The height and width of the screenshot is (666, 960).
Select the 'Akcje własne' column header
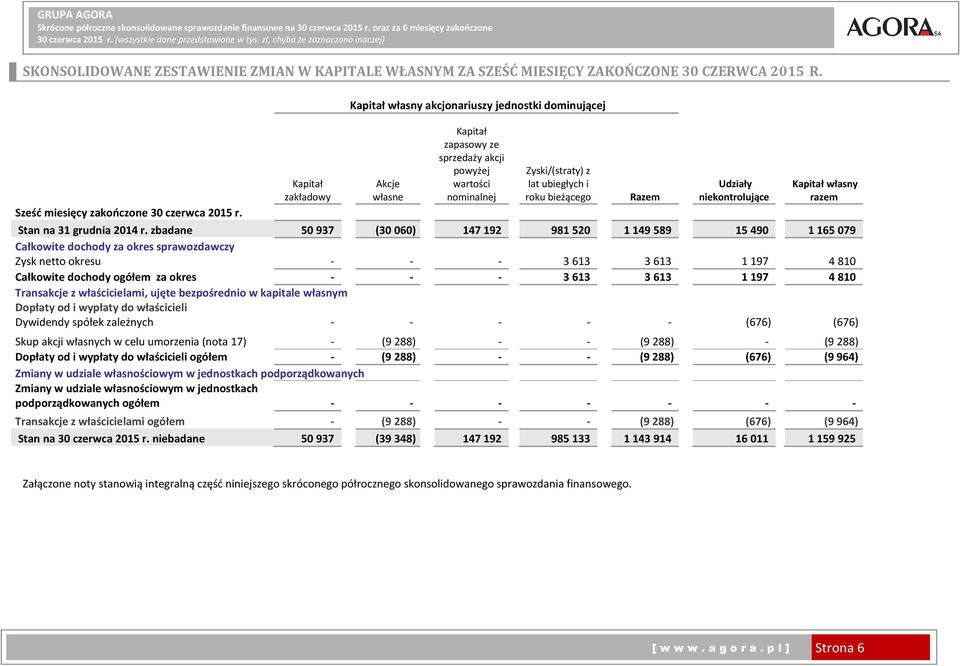click(x=388, y=190)
